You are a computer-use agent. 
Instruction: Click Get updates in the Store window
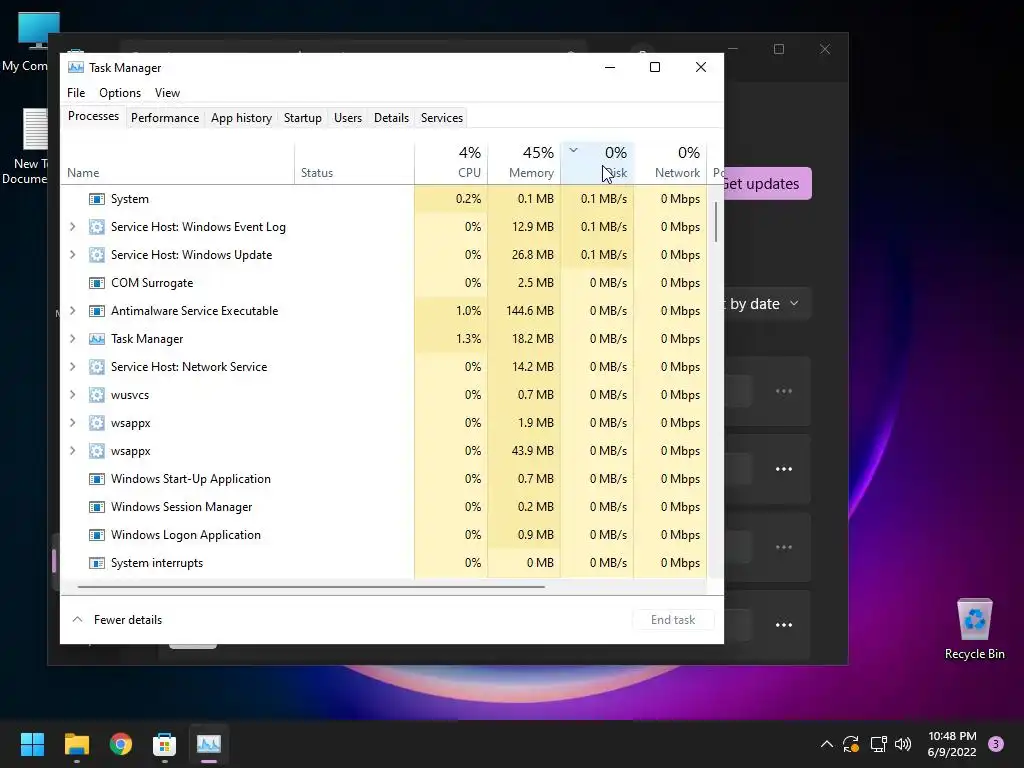click(767, 184)
